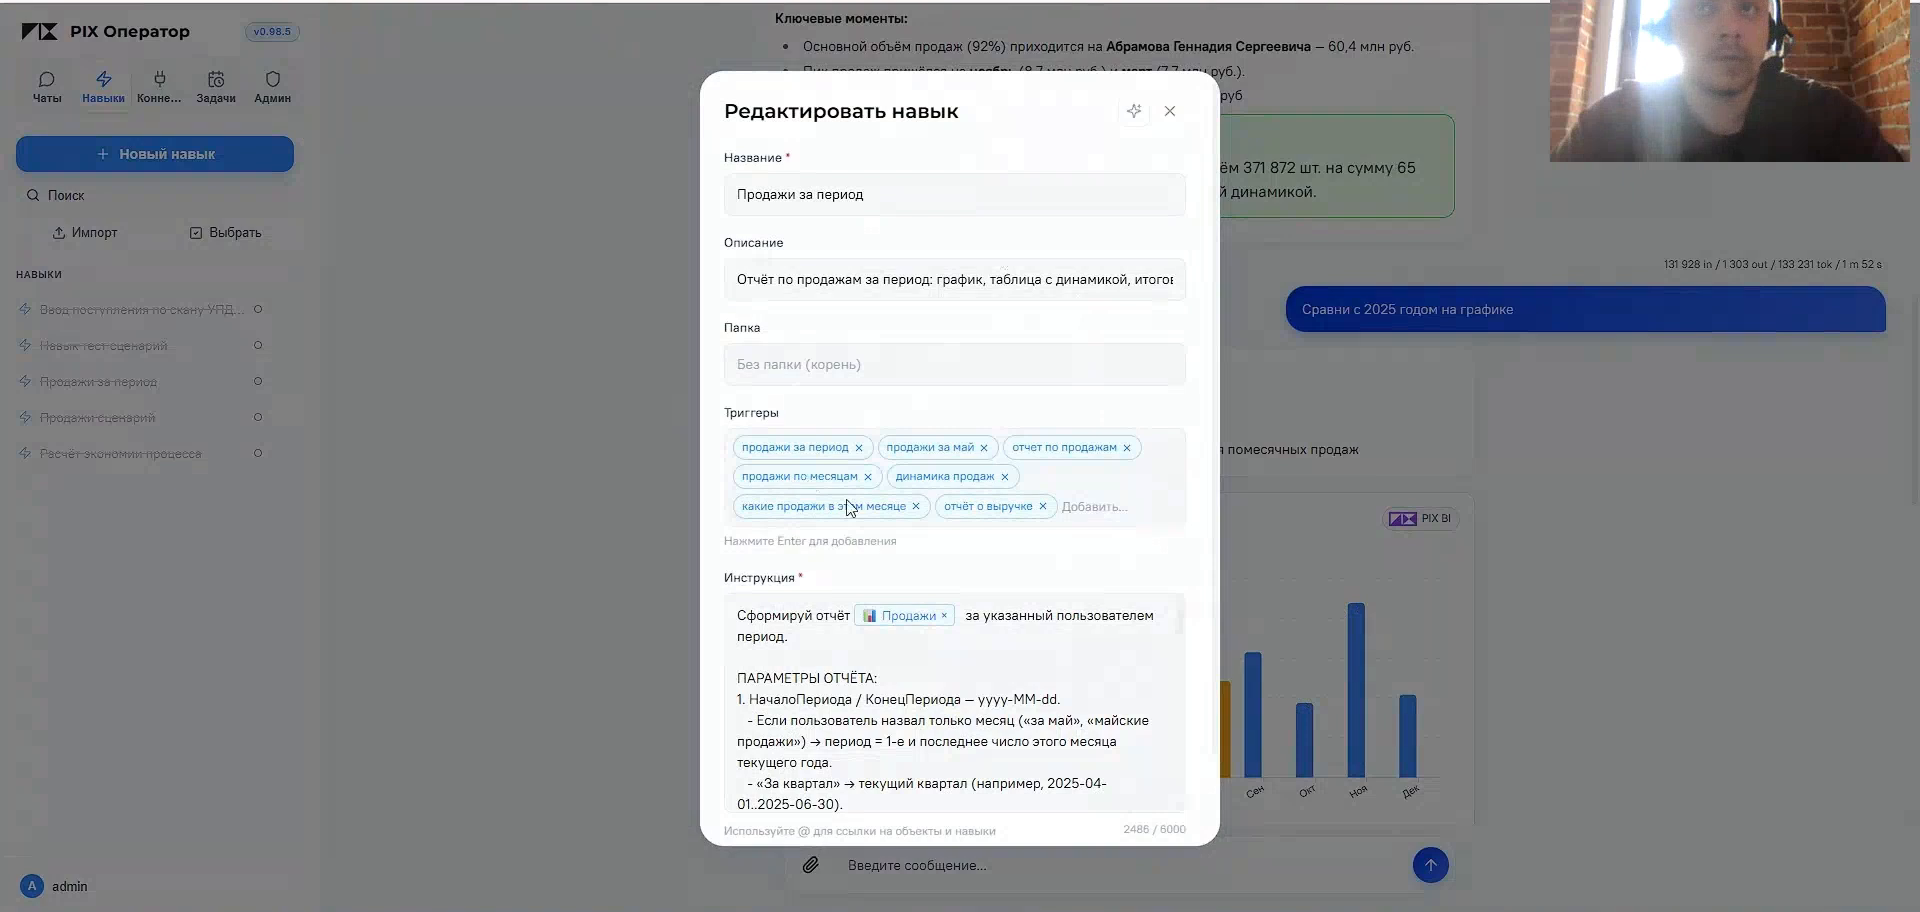Click the Описание input field
1920x912 pixels.
(955, 279)
